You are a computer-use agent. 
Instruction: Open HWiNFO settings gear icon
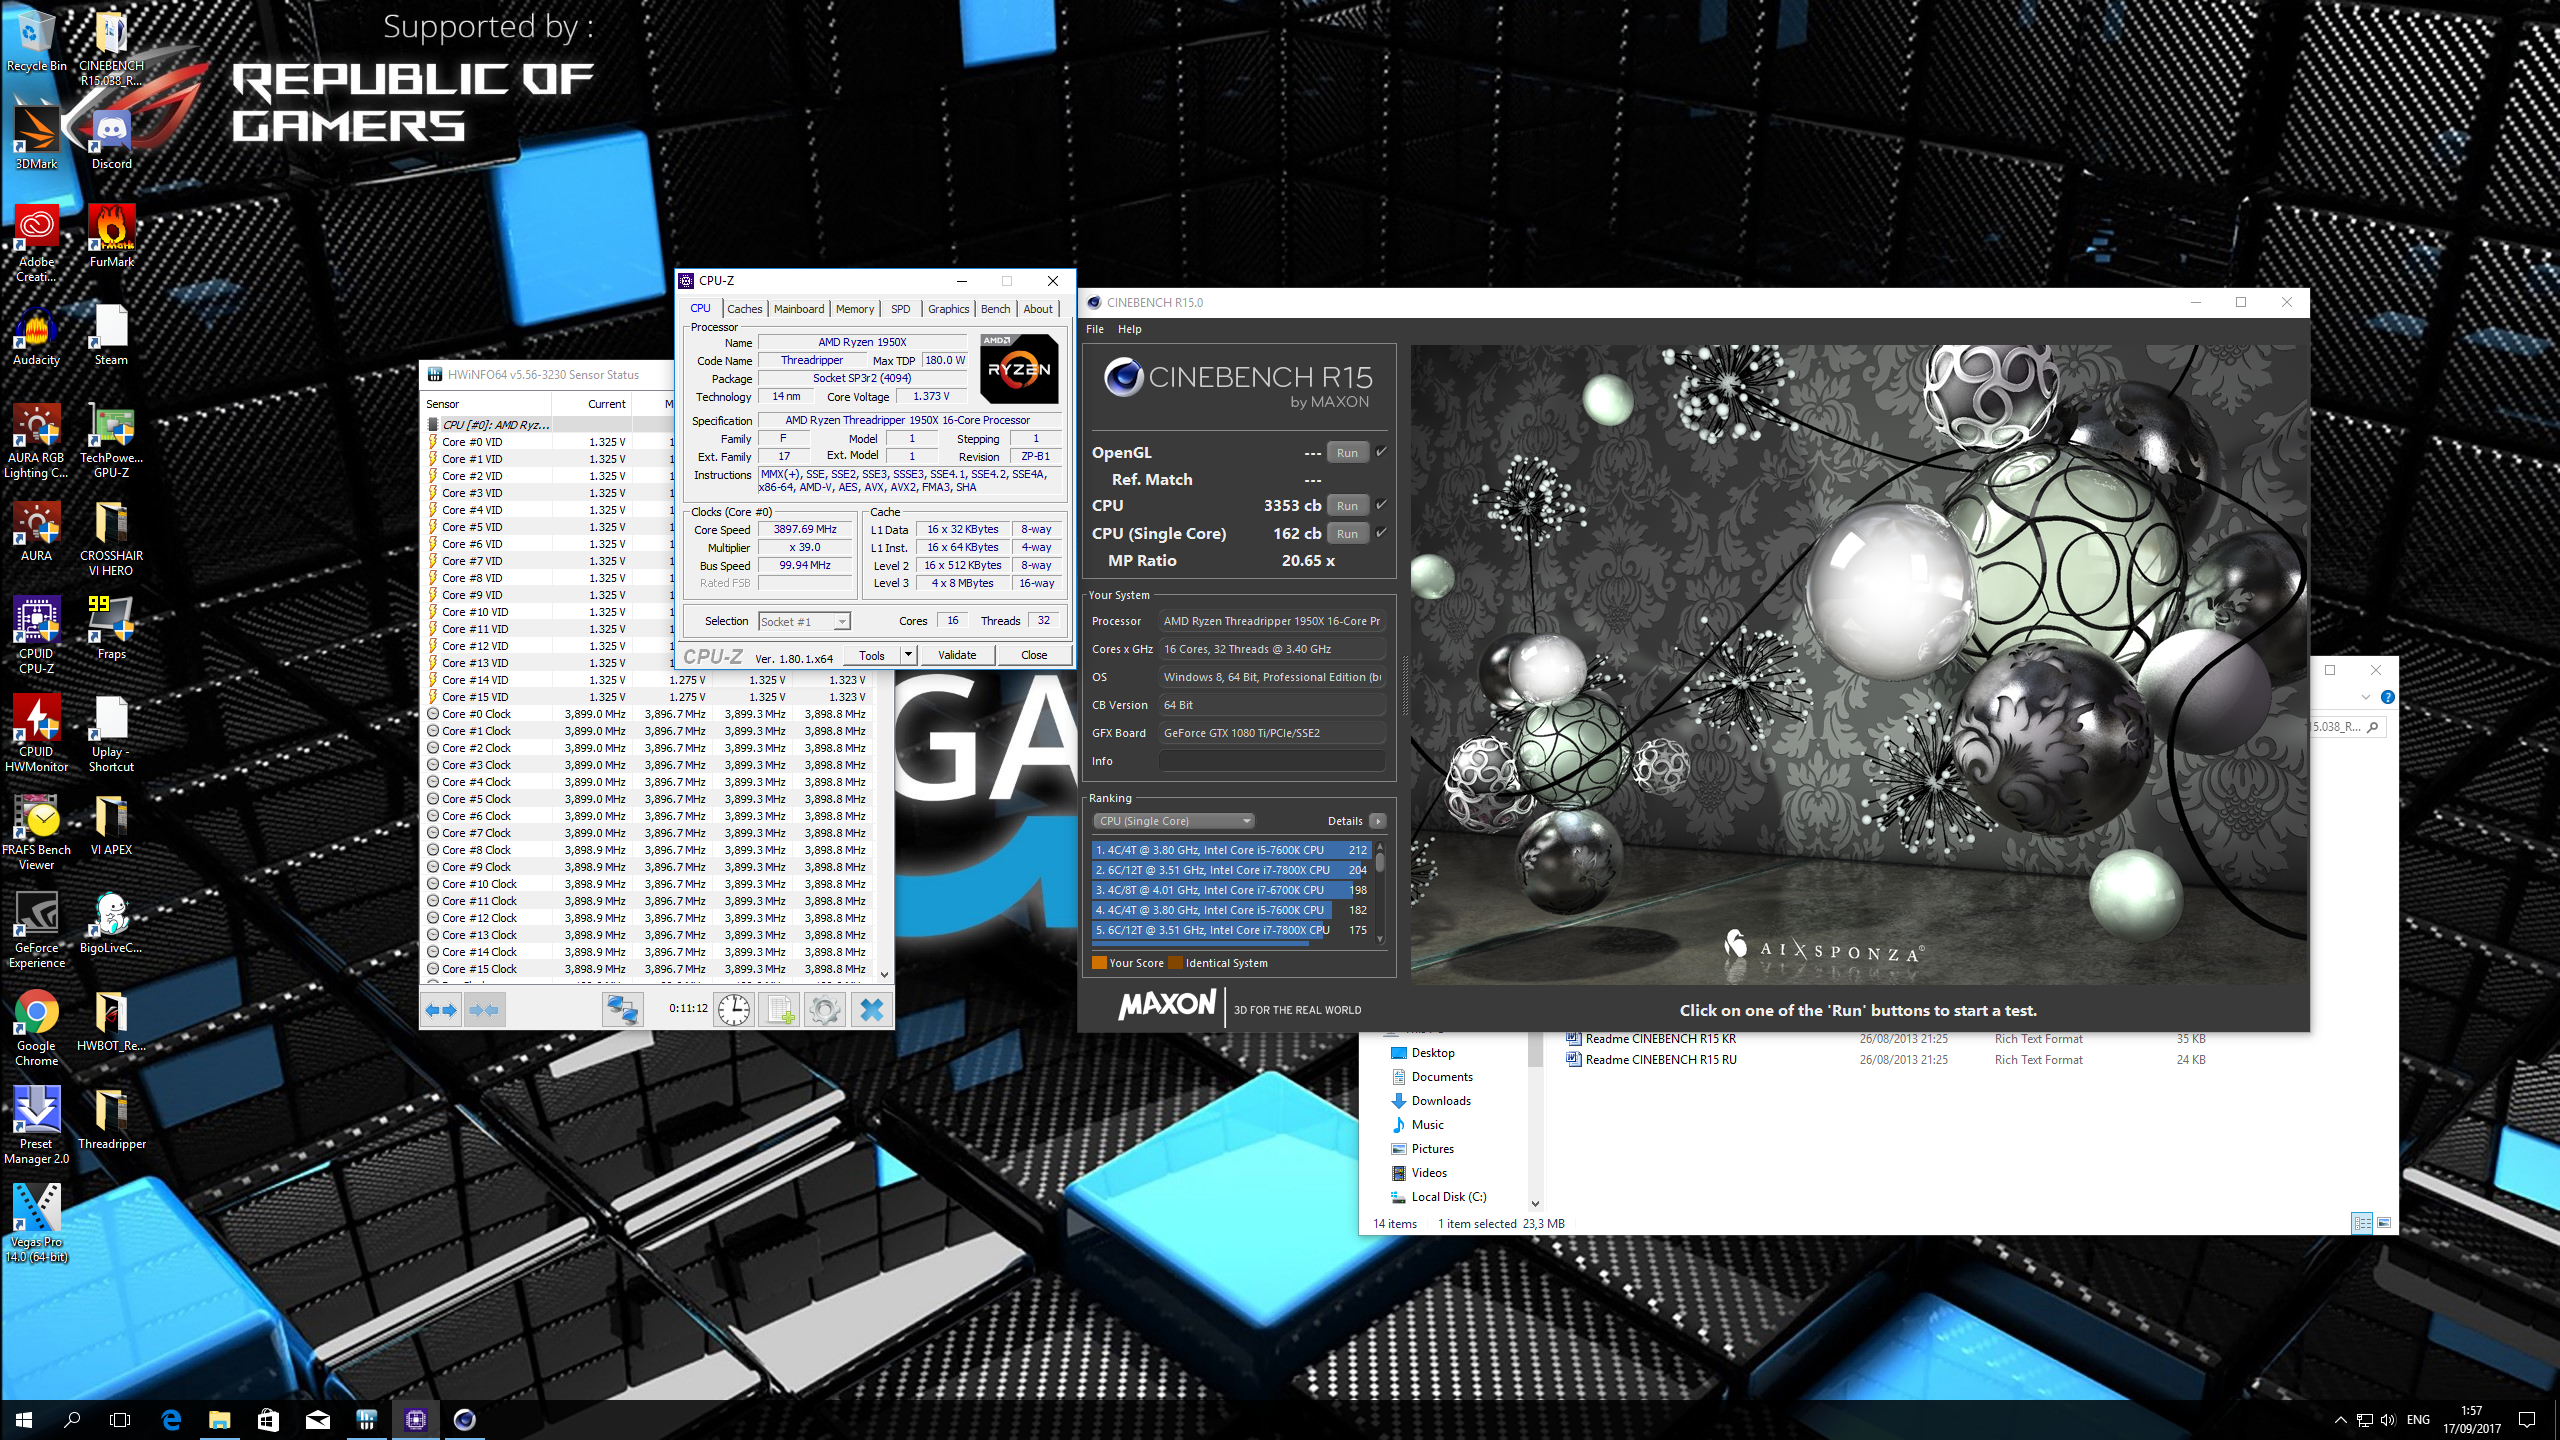coord(825,1010)
